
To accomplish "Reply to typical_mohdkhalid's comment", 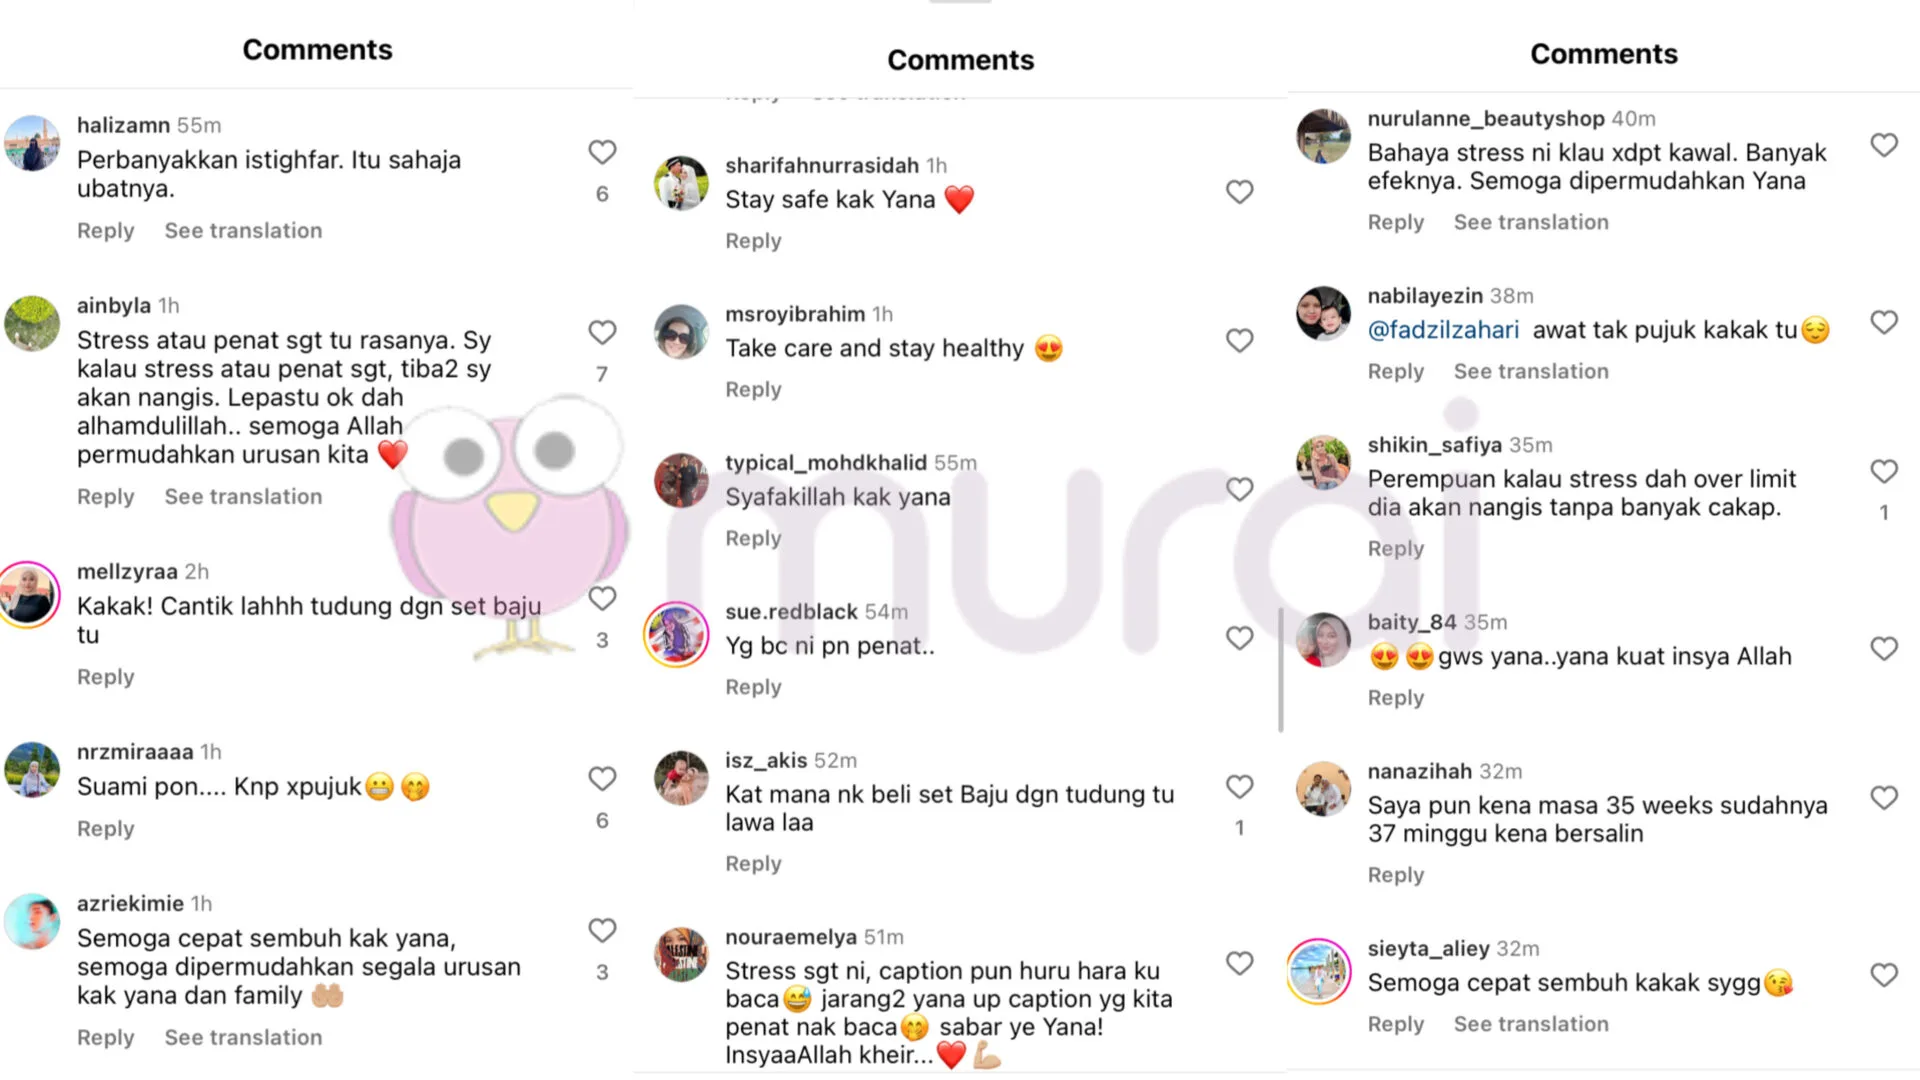I will pyautogui.click(x=753, y=538).
